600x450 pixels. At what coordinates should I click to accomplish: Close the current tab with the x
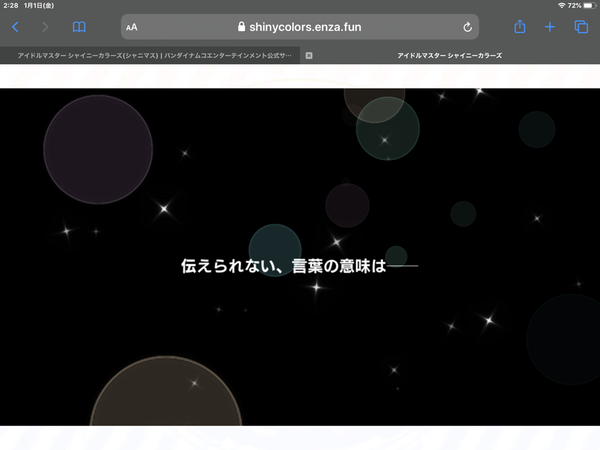[309, 55]
